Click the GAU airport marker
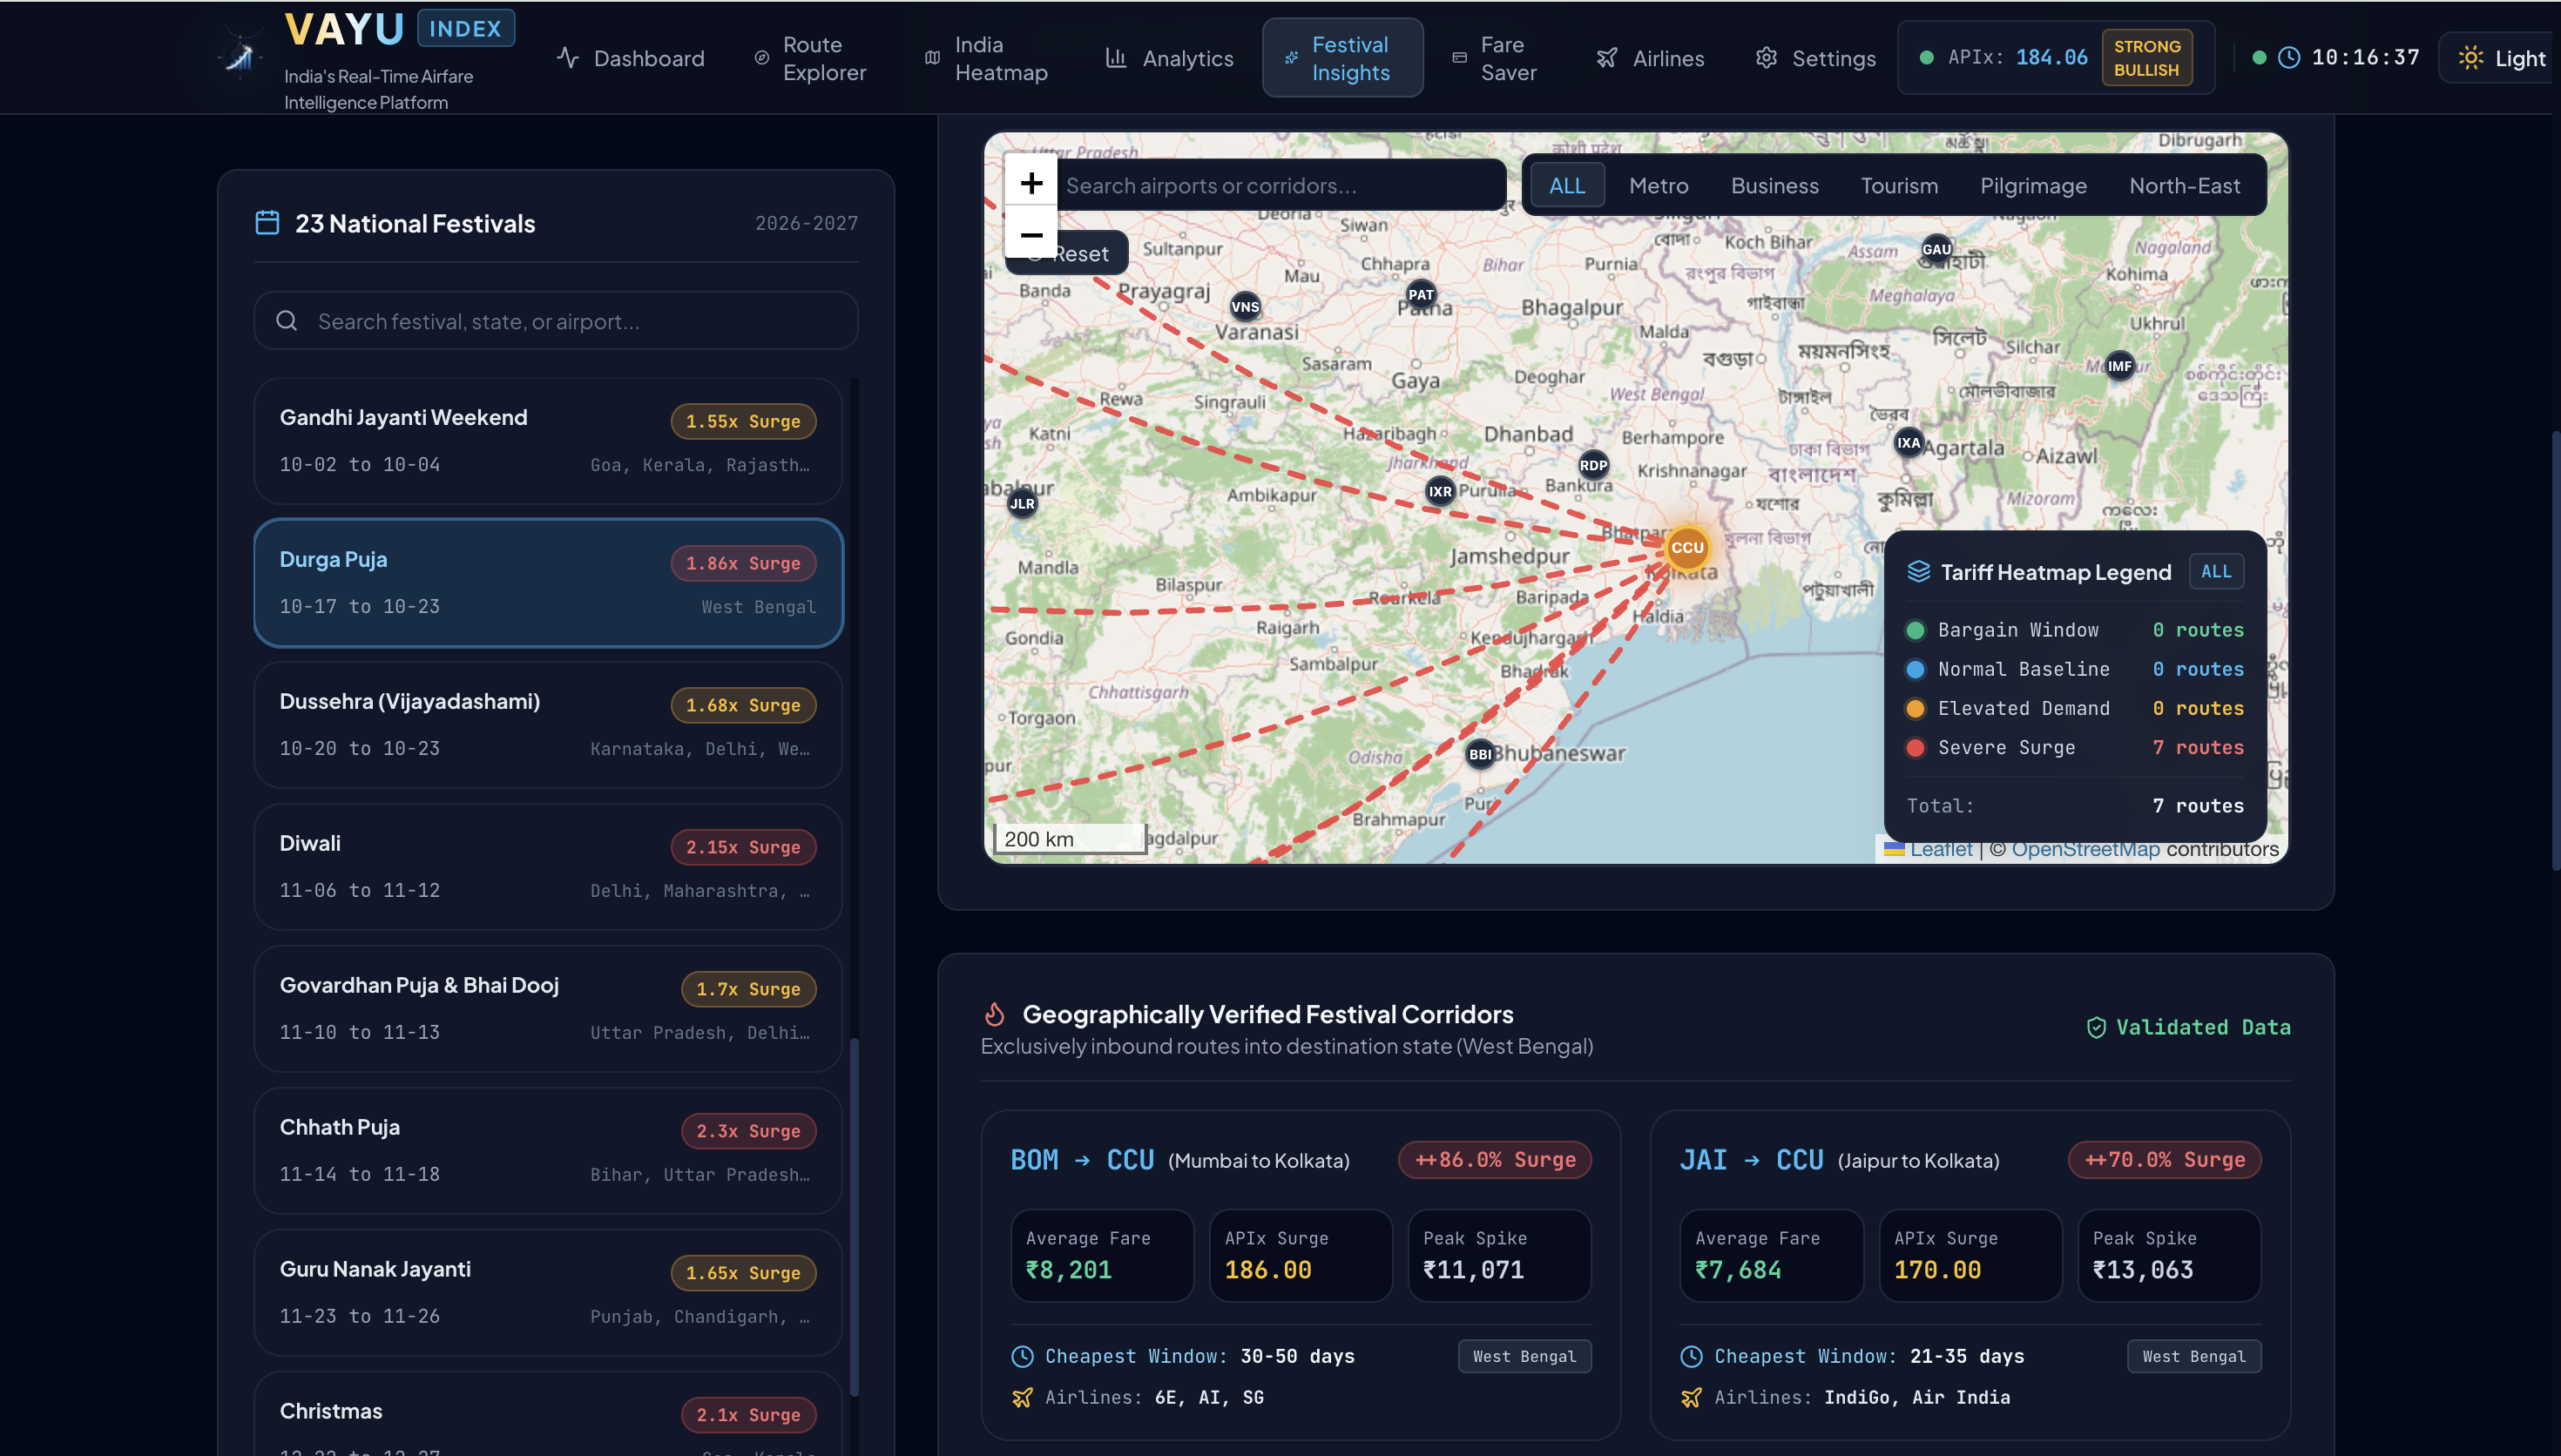 pos(1936,249)
